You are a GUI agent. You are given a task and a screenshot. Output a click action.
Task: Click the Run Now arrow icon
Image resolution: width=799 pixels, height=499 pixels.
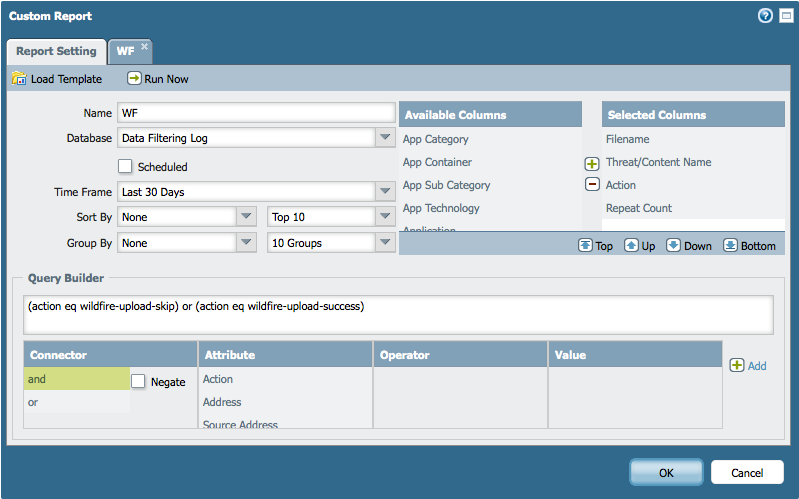(x=134, y=78)
